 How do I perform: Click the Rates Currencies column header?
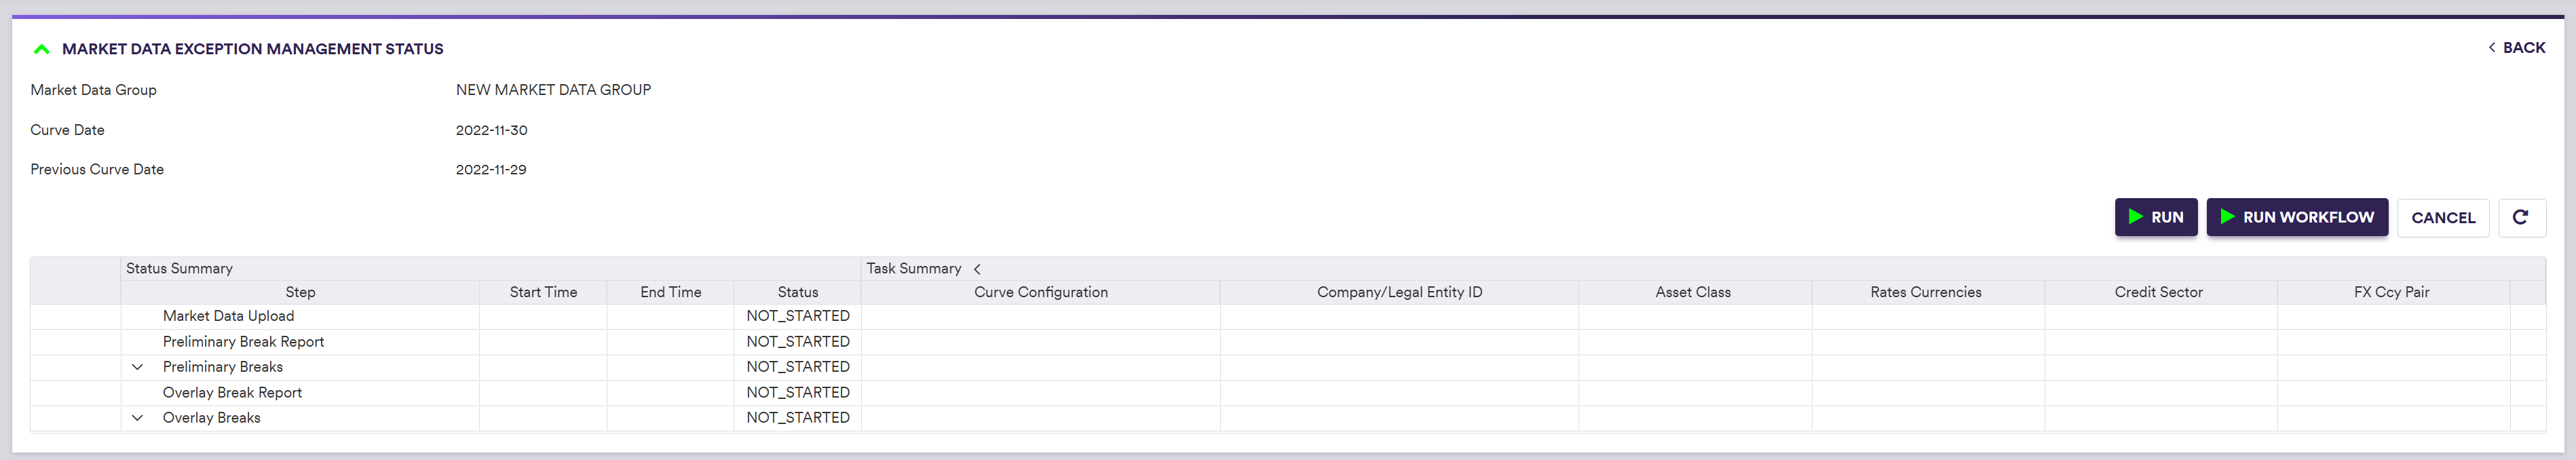(1925, 292)
